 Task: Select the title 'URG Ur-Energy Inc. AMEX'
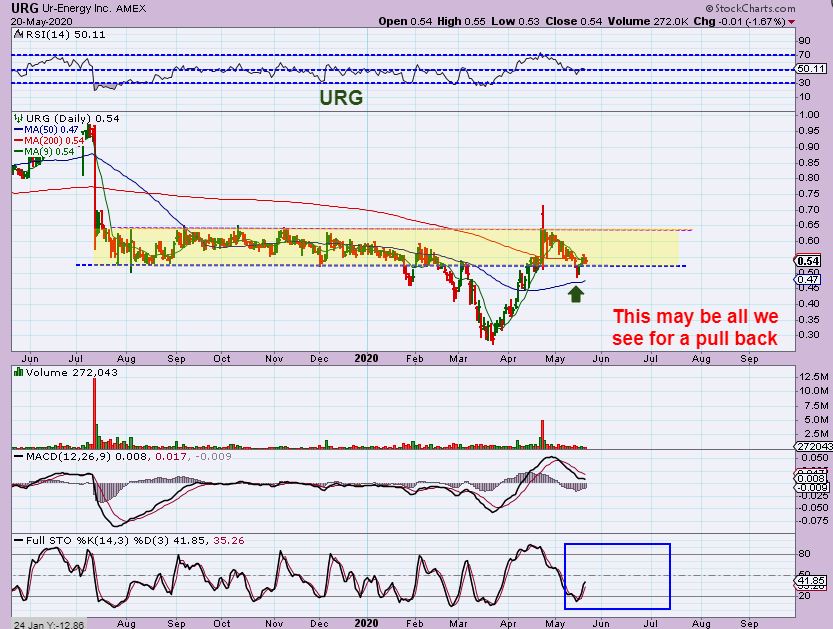(x=79, y=8)
